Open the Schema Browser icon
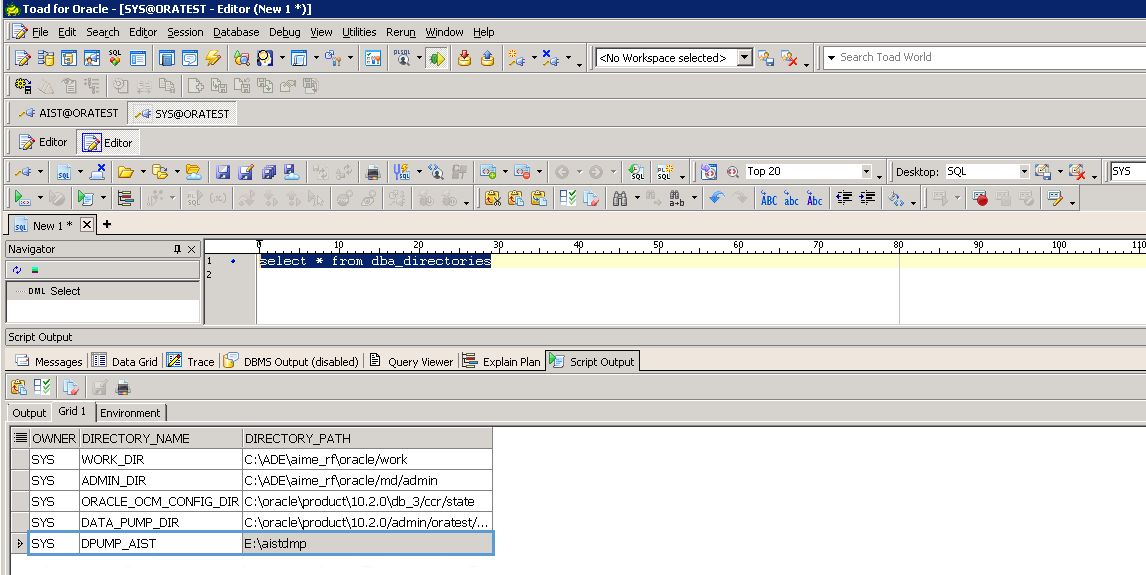The width and height of the screenshot is (1146, 575). coord(45,58)
